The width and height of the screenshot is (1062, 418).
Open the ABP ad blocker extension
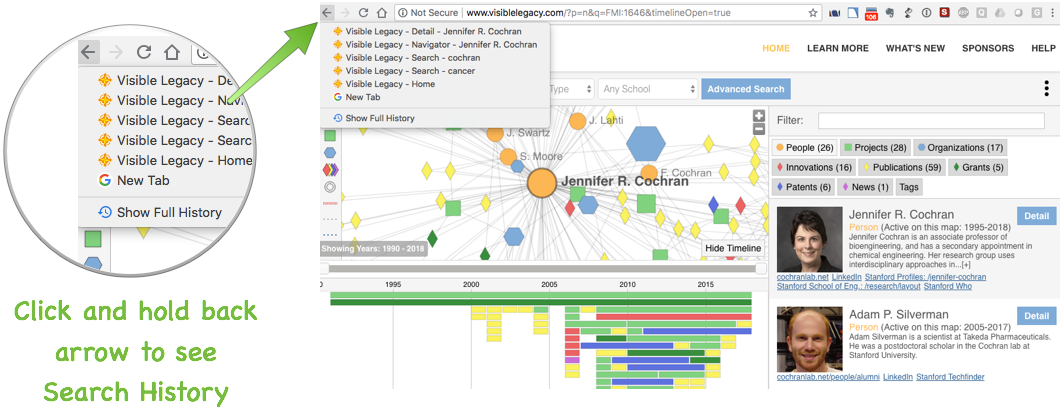point(962,12)
